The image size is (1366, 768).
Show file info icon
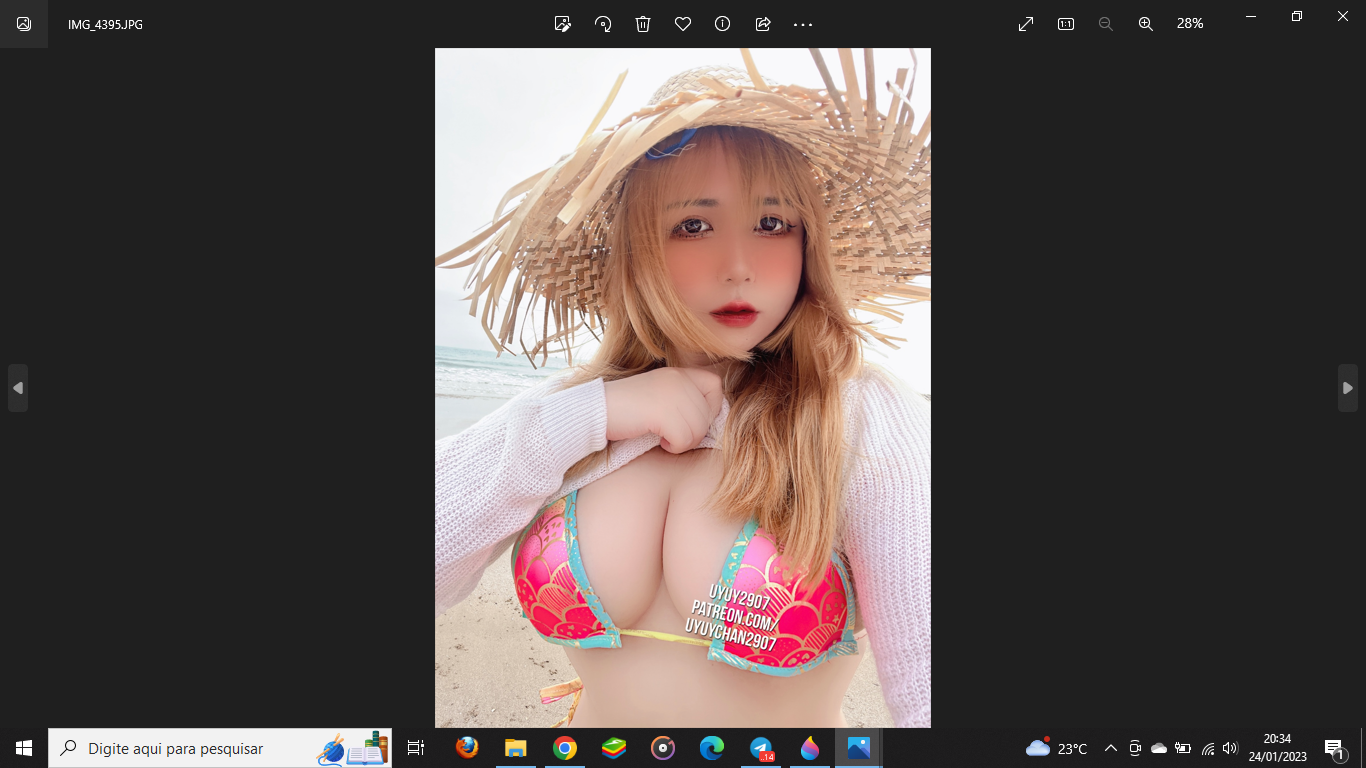click(x=723, y=24)
